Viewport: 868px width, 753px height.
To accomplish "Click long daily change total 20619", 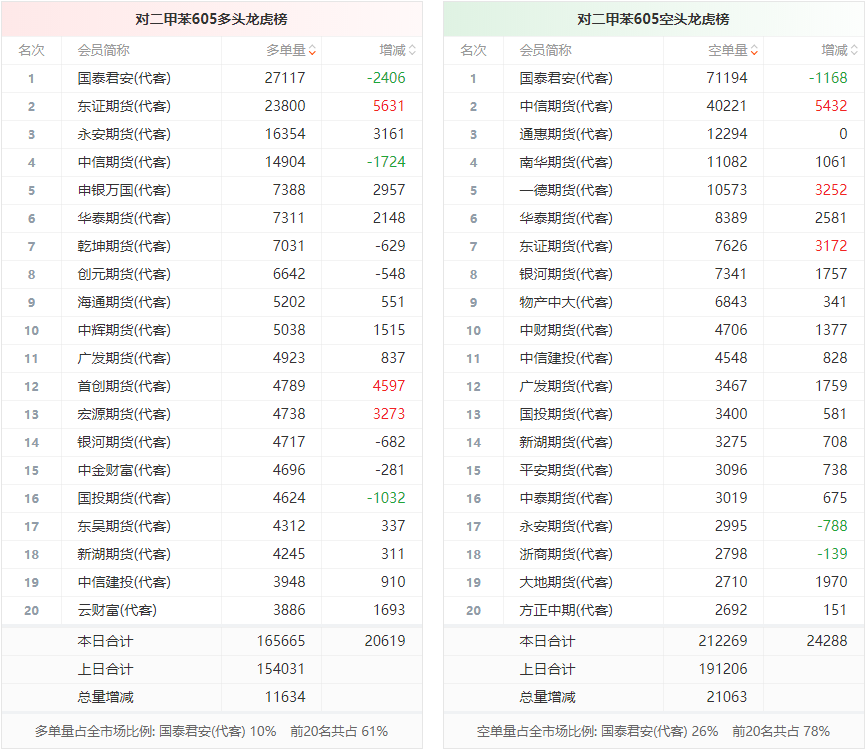I will pos(385,641).
